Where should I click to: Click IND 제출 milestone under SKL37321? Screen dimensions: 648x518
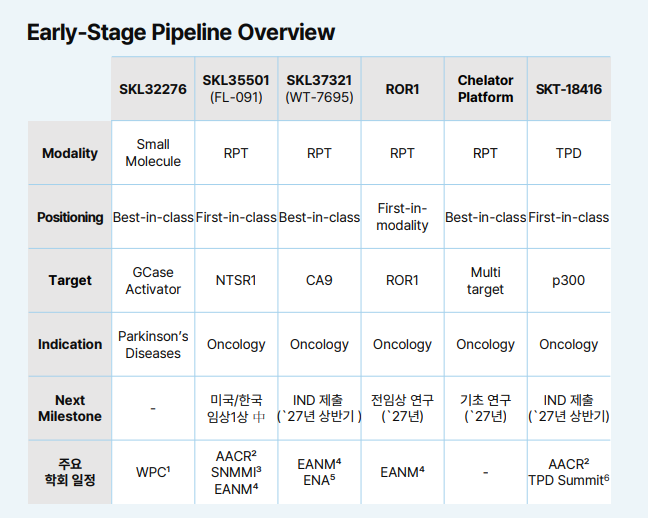coord(319,408)
